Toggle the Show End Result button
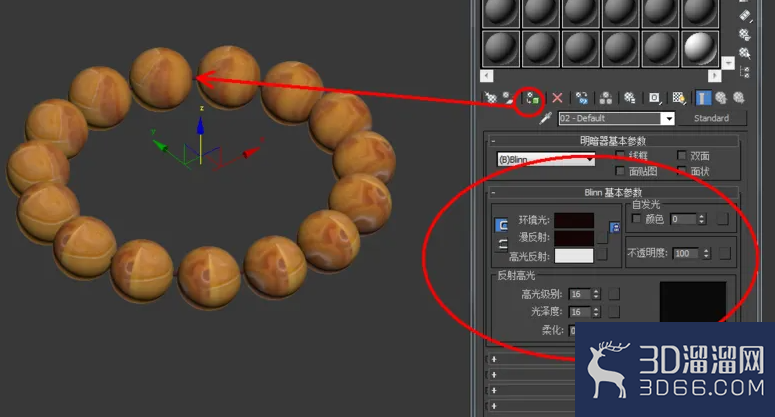Viewport: 775px width, 417px height. click(x=702, y=98)
